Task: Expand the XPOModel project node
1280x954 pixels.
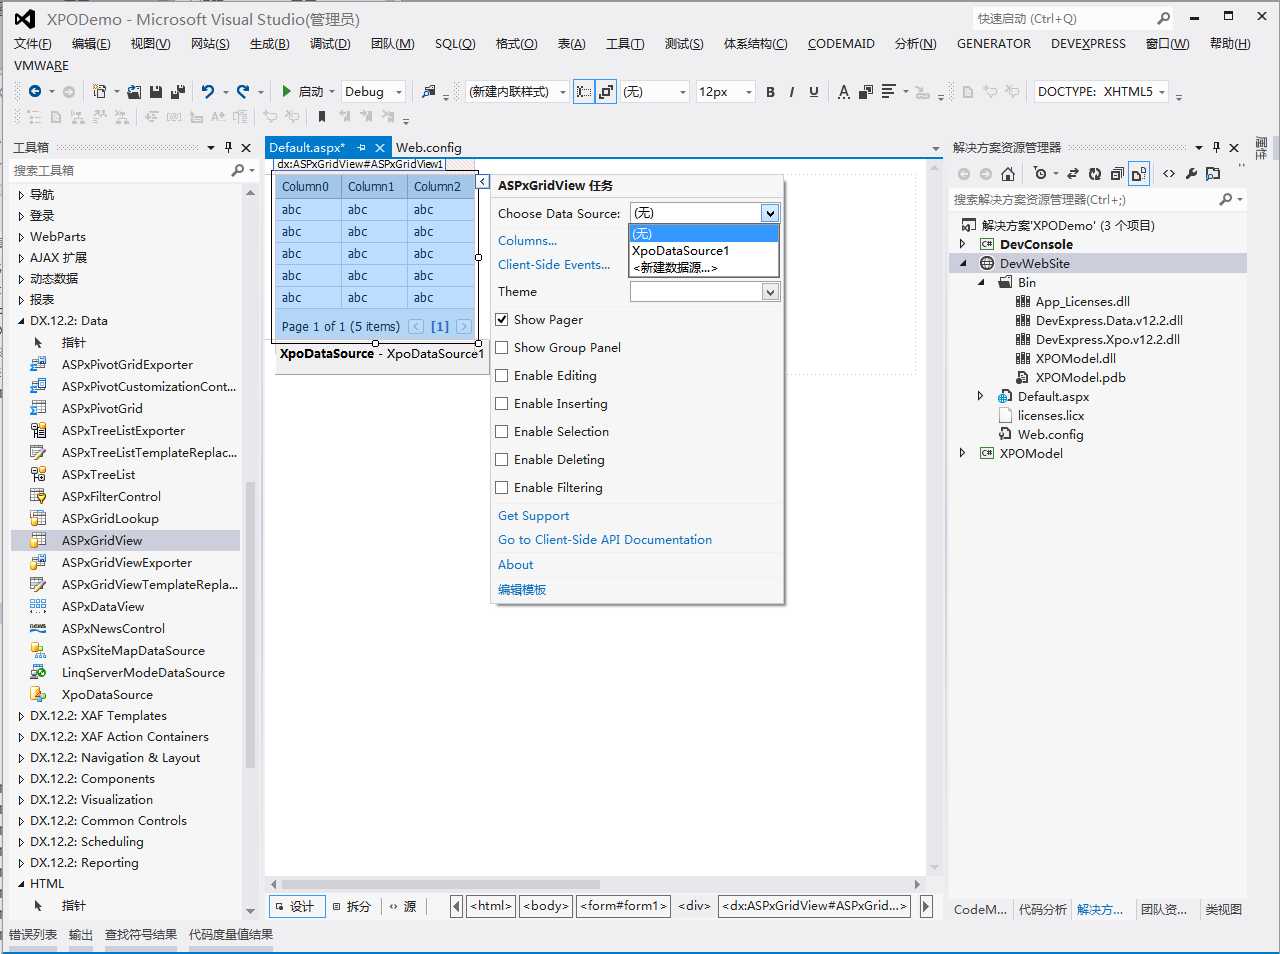Action: (963, 453)
